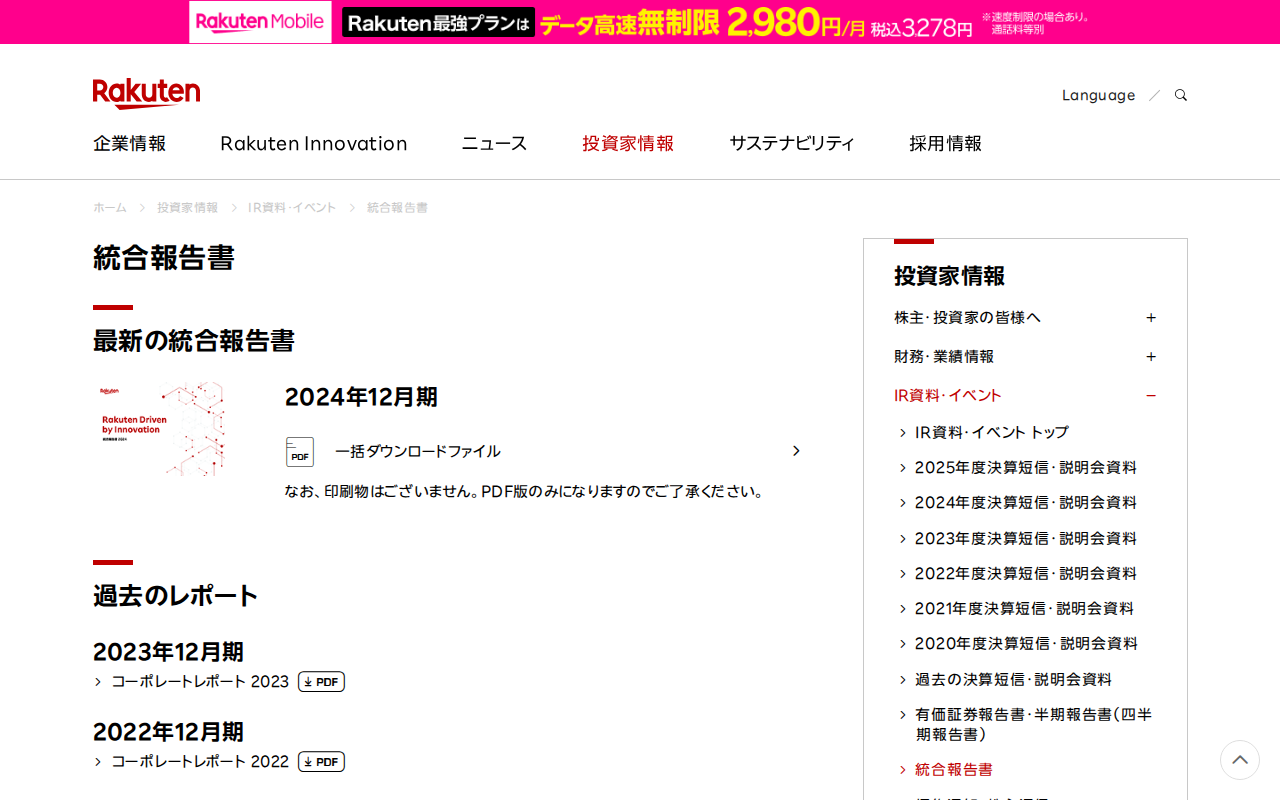Screen dimensions: 1280x800
Task: Open the site search magnifier icon
Action: coord(1181,95)
